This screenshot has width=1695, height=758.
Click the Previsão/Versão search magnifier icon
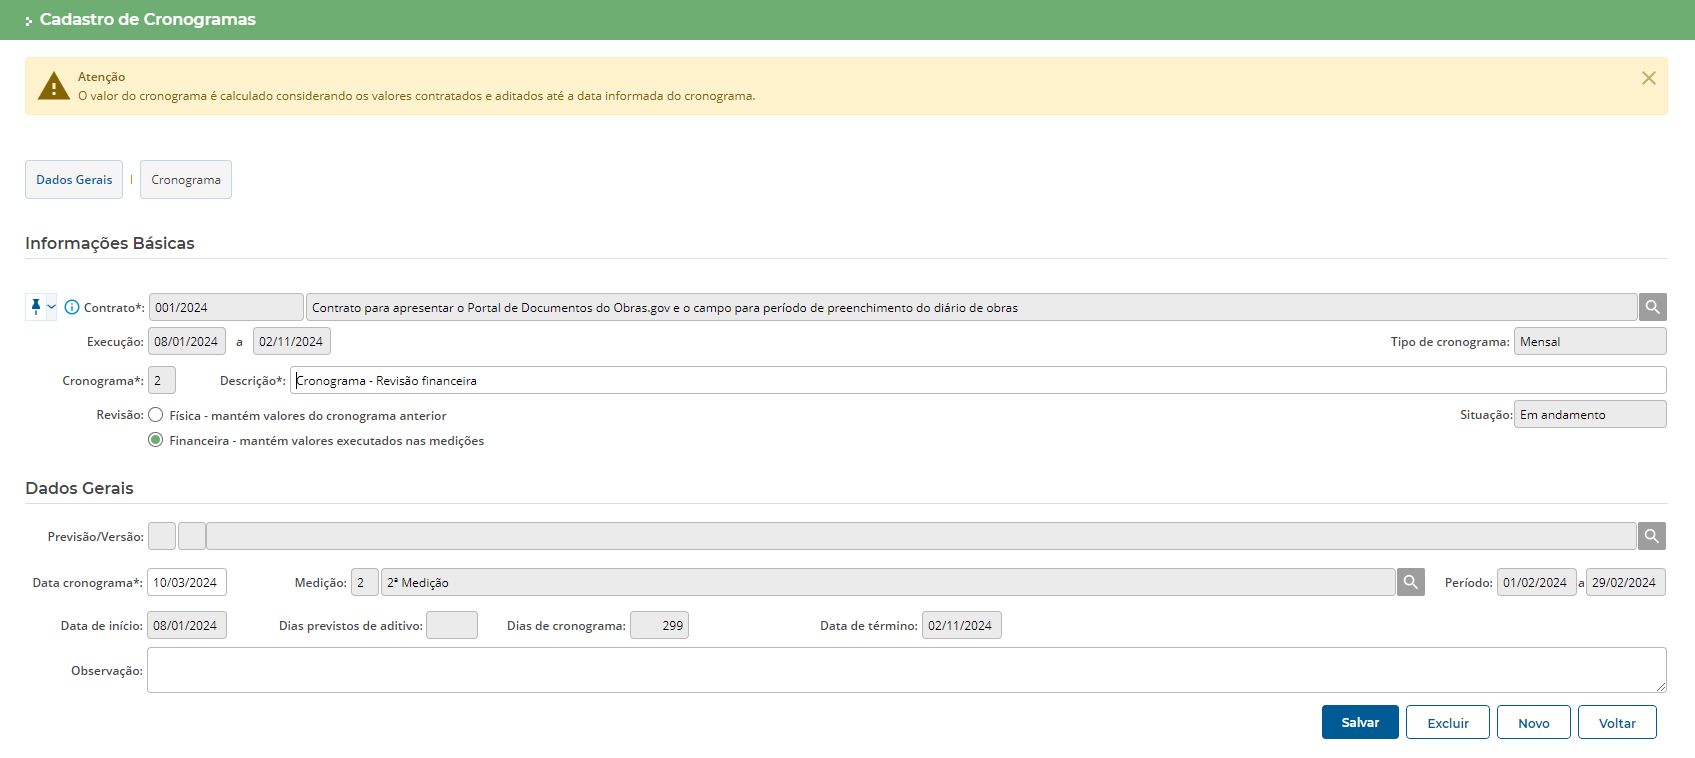(1651, 536)
